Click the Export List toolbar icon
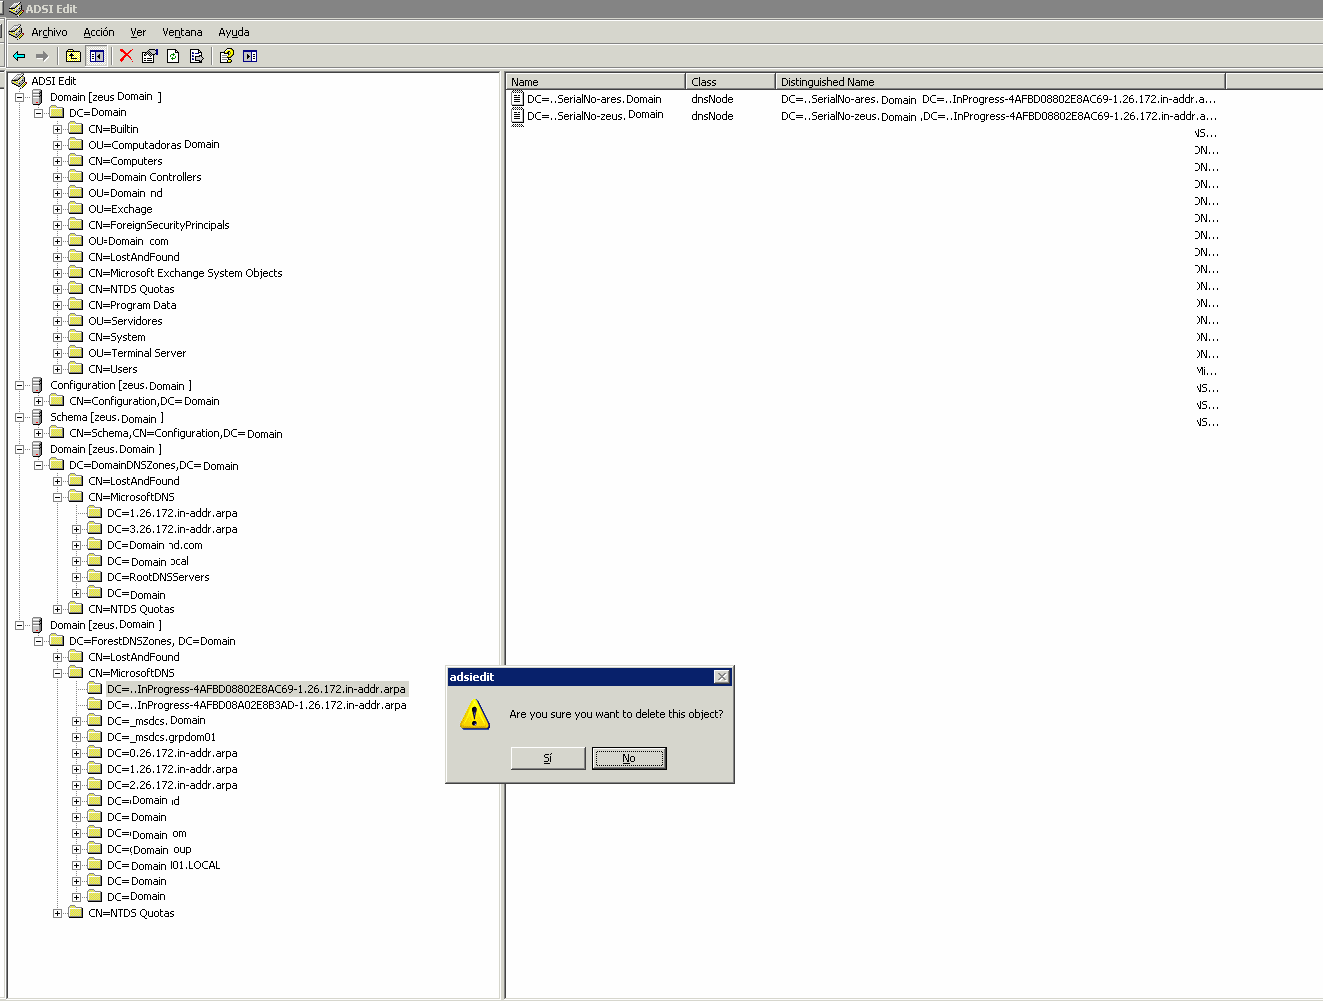The image size is (1323, 1001). tap(196, 56)
